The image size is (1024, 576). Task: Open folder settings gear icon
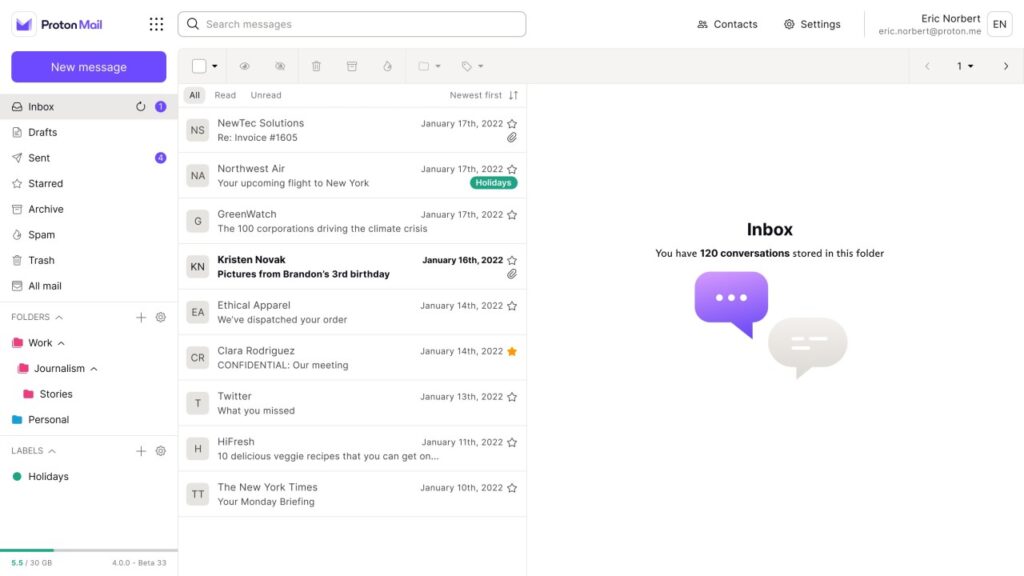click(161, 317)
